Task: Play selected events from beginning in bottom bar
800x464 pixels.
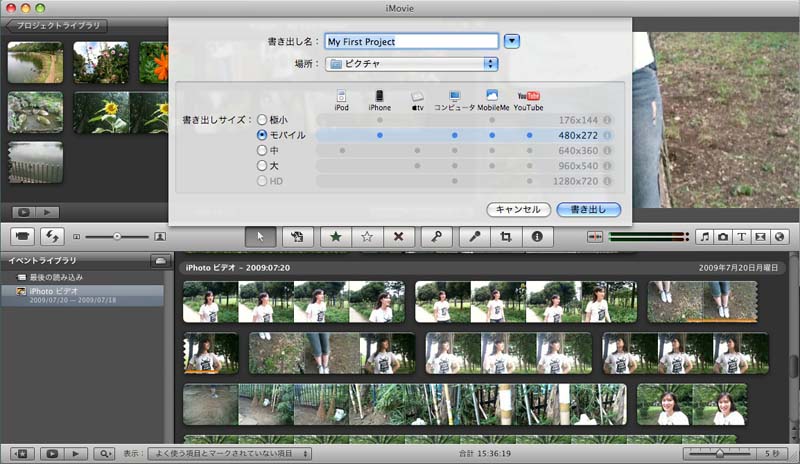Action: (76, 453)
